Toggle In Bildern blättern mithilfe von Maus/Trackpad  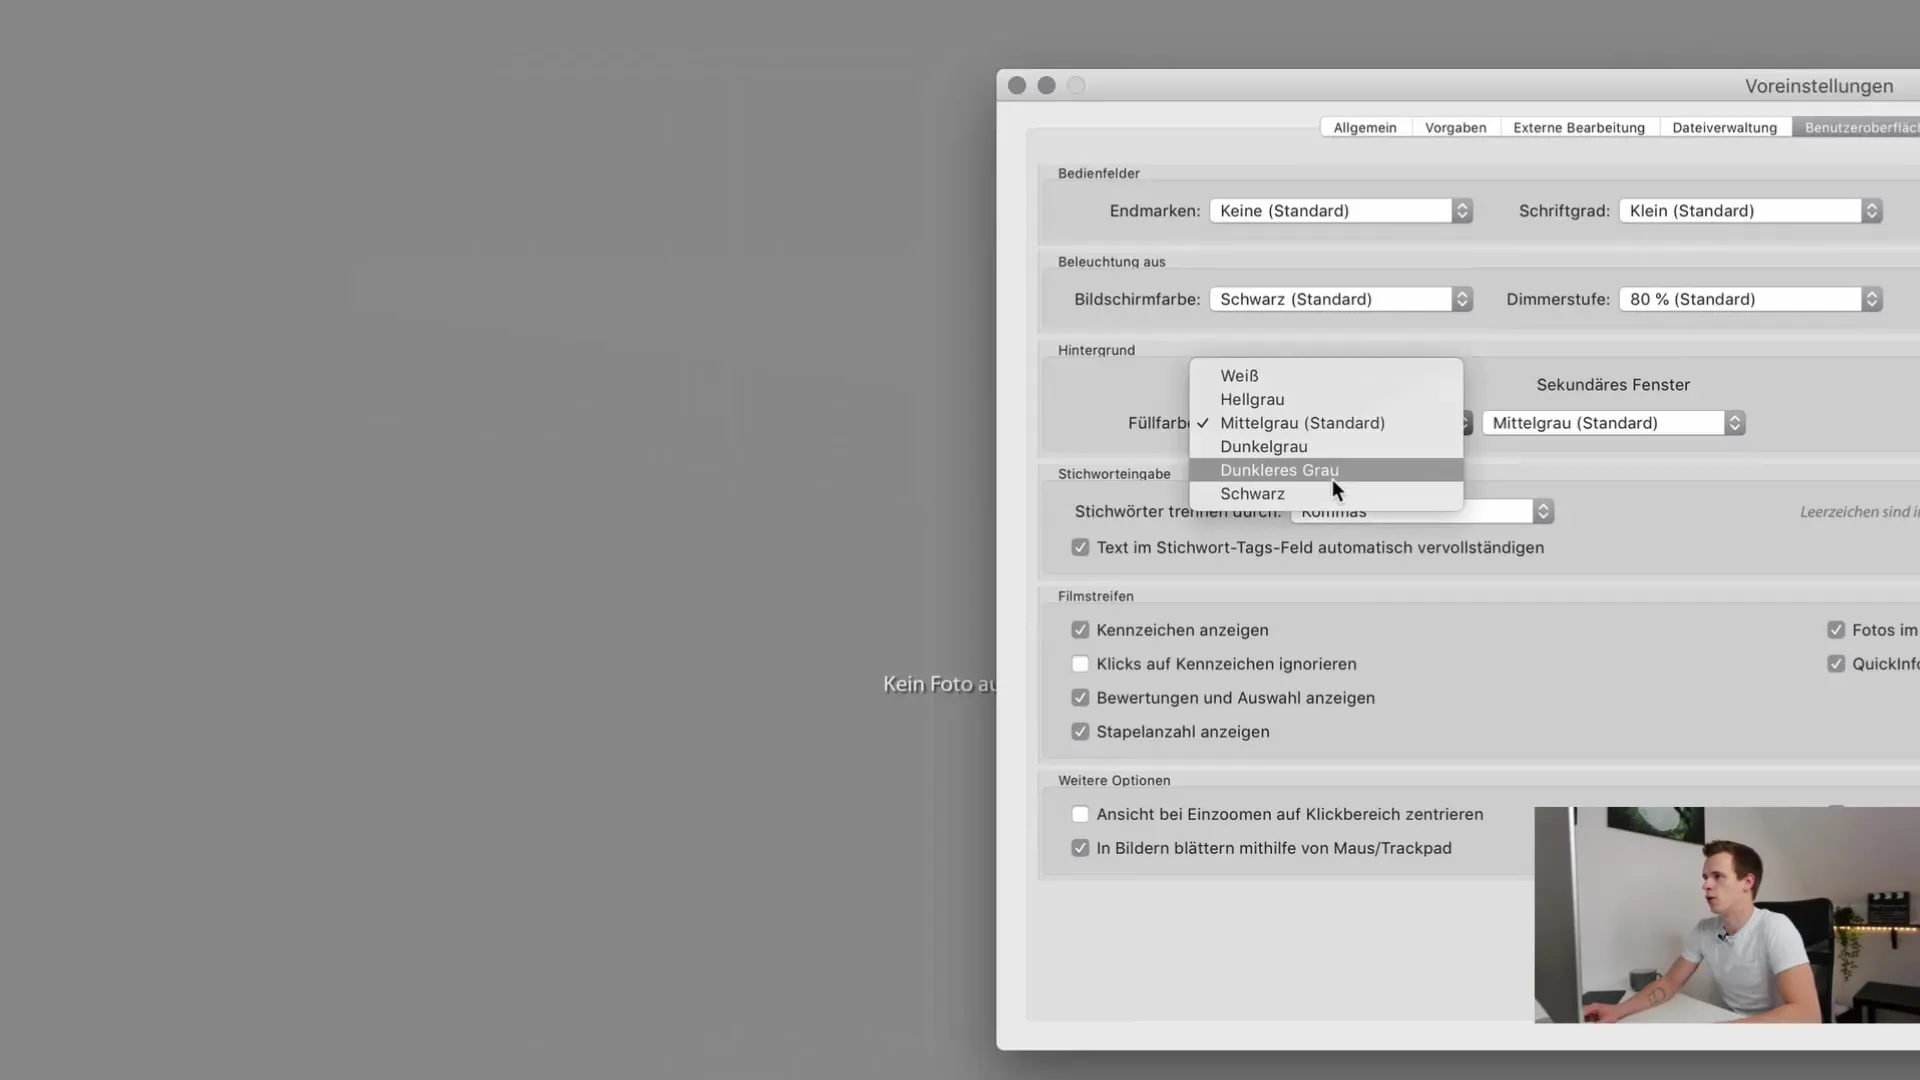[x=1080, y=848]
